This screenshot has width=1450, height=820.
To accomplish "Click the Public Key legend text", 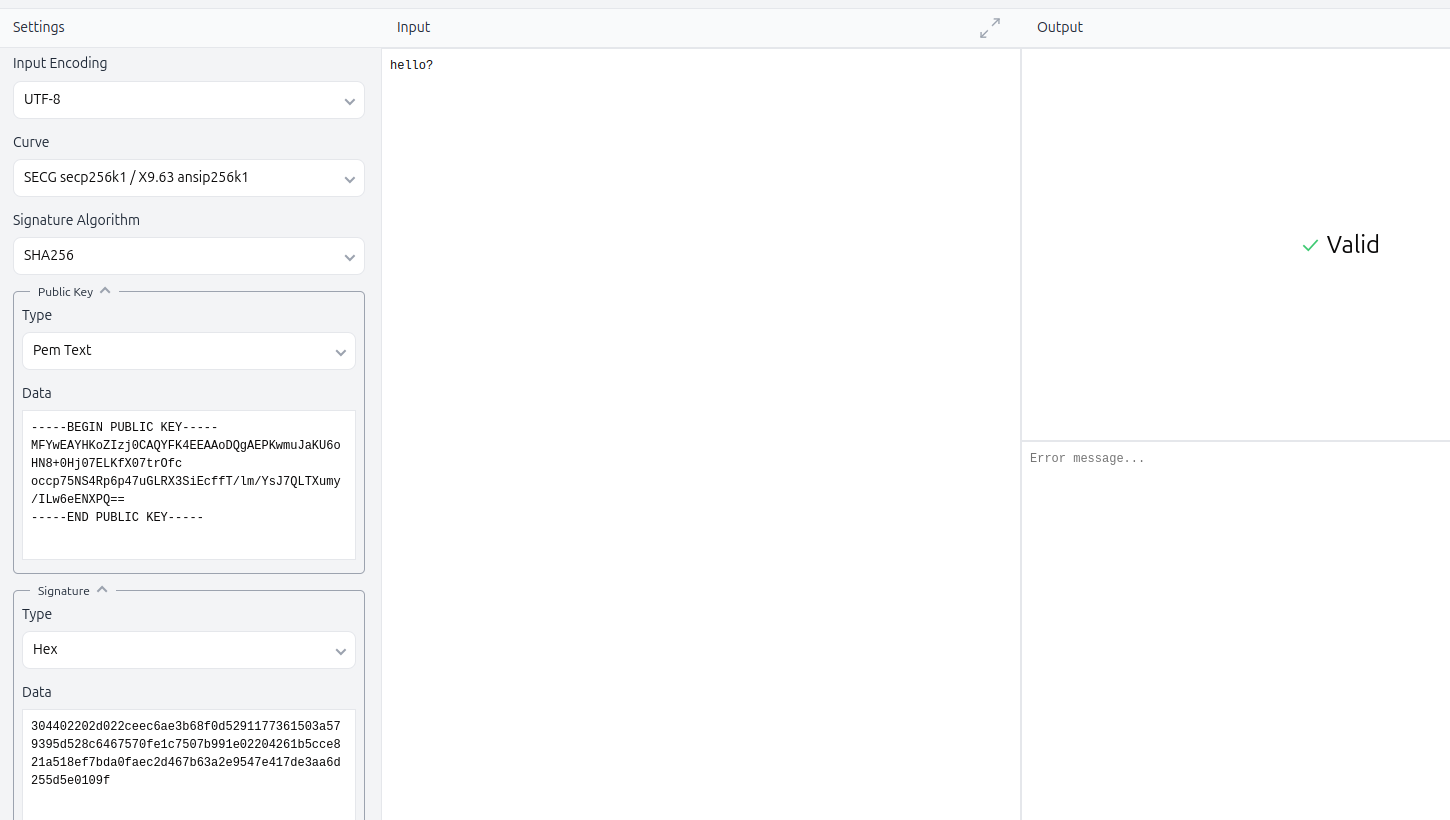I will (x=65, y=292).
